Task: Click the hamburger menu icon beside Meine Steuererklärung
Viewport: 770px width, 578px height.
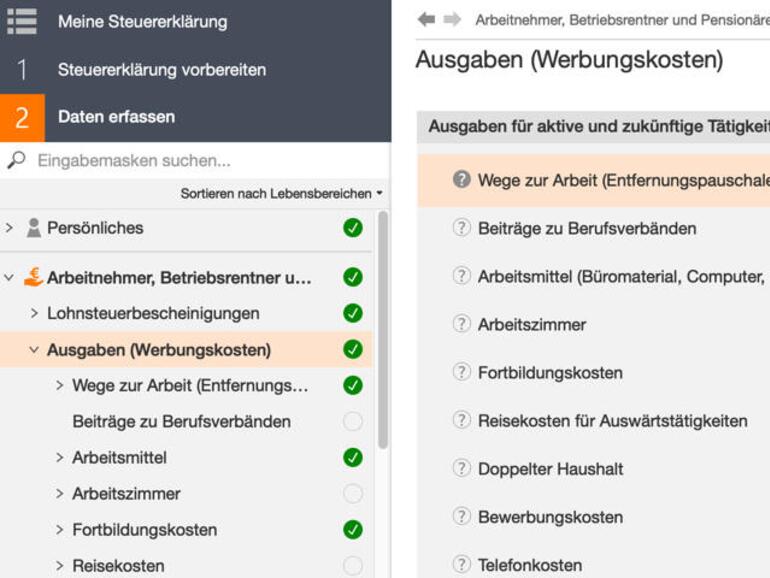Action: point(21,21)
